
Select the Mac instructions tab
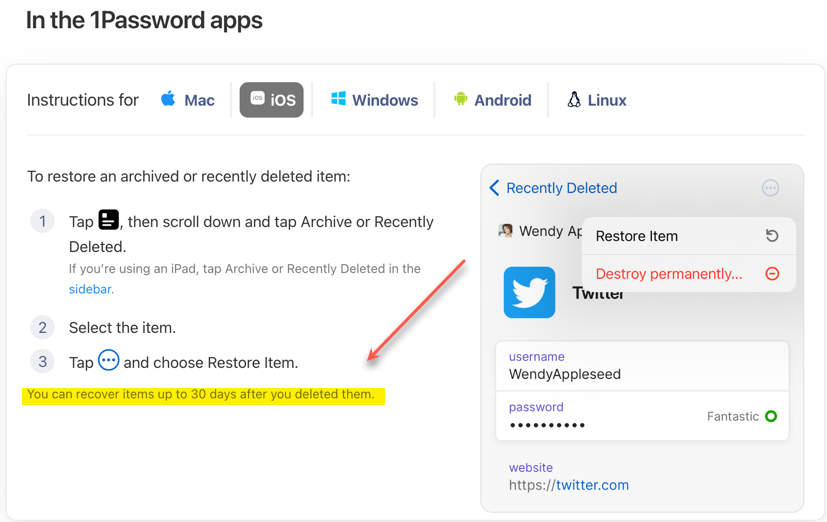point(188,100)
